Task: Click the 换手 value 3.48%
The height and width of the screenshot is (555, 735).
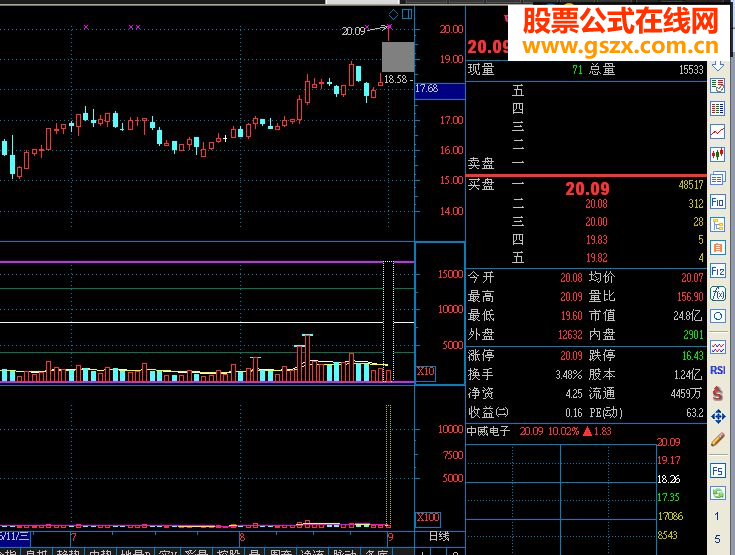Action: 569,375
